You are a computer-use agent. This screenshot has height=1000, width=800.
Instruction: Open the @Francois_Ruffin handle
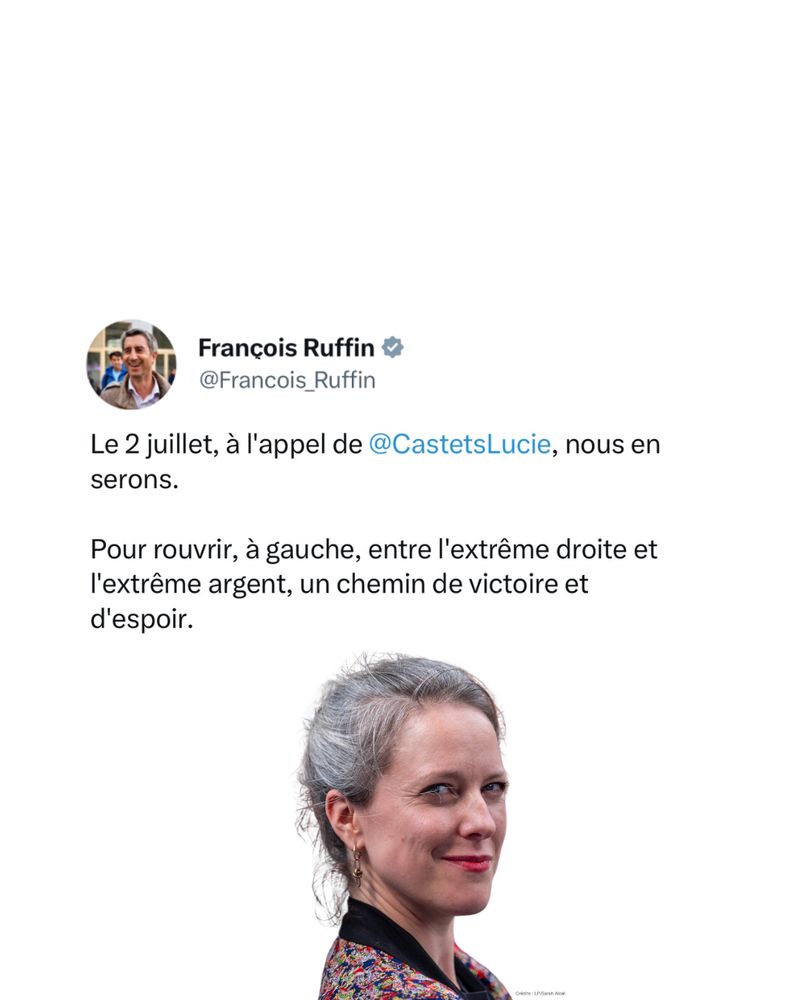pyautogui.click(x=287, y=380)
